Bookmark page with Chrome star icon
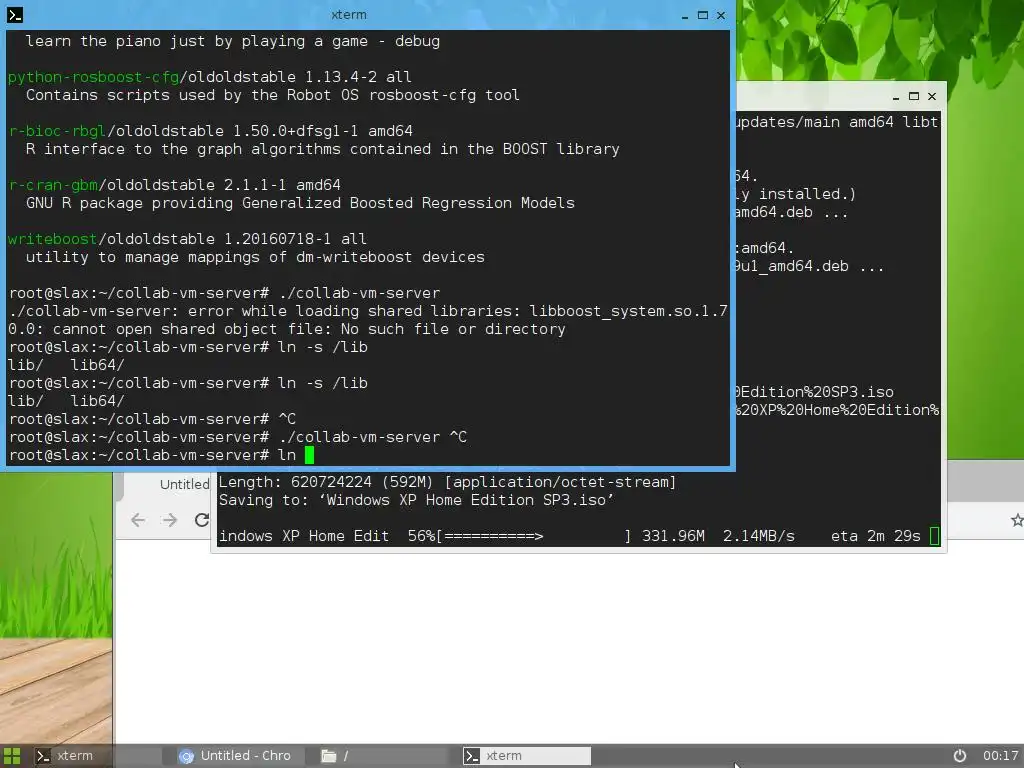This screenshot has height=768, width=1024. pyautogui.click(x=1016, y=520)
